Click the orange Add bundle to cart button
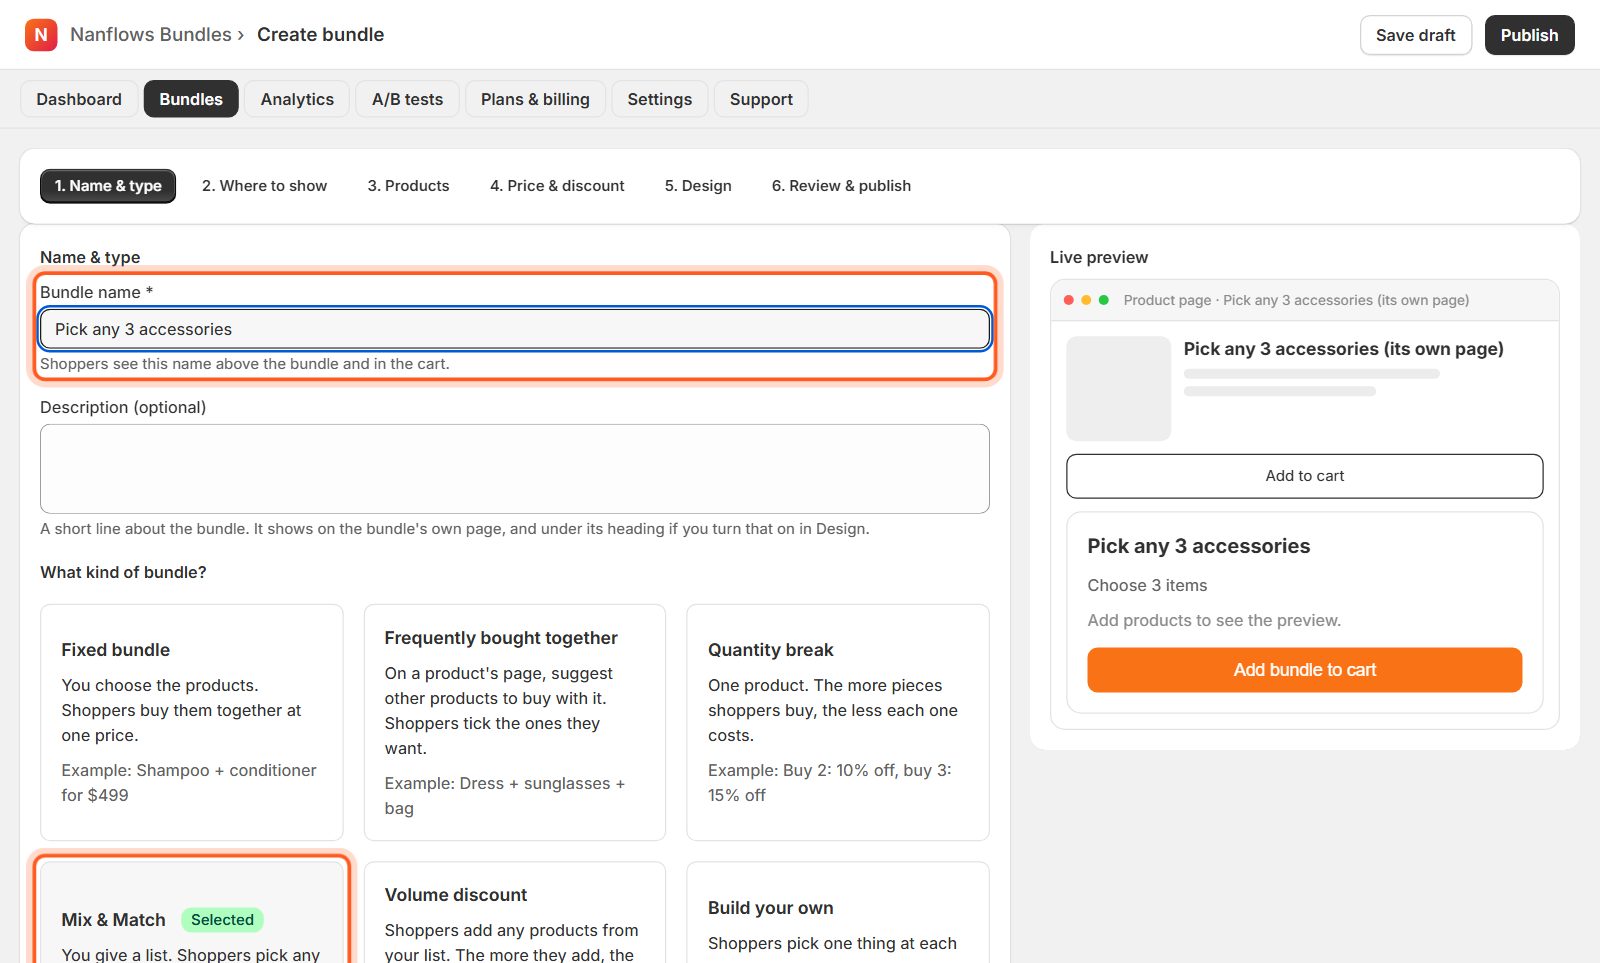This screenshot has height=963, width=1600. point(1305,670)
